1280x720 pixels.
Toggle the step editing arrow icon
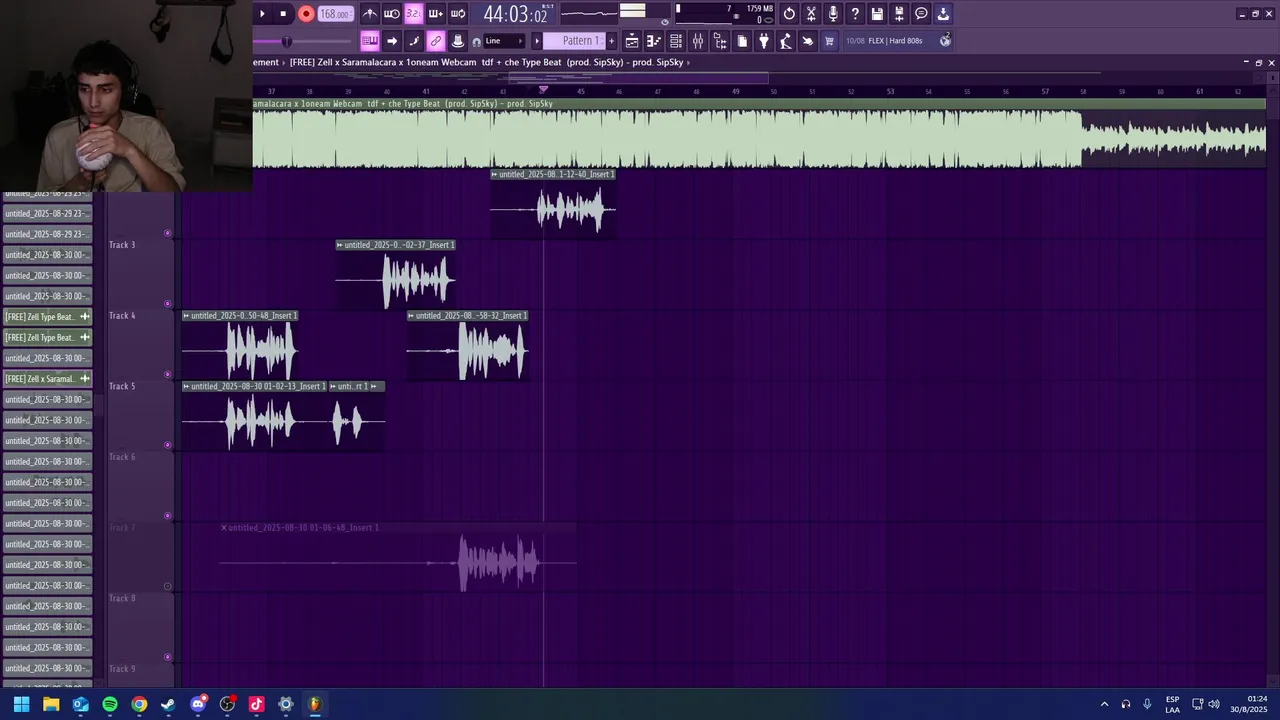point(392,41)
